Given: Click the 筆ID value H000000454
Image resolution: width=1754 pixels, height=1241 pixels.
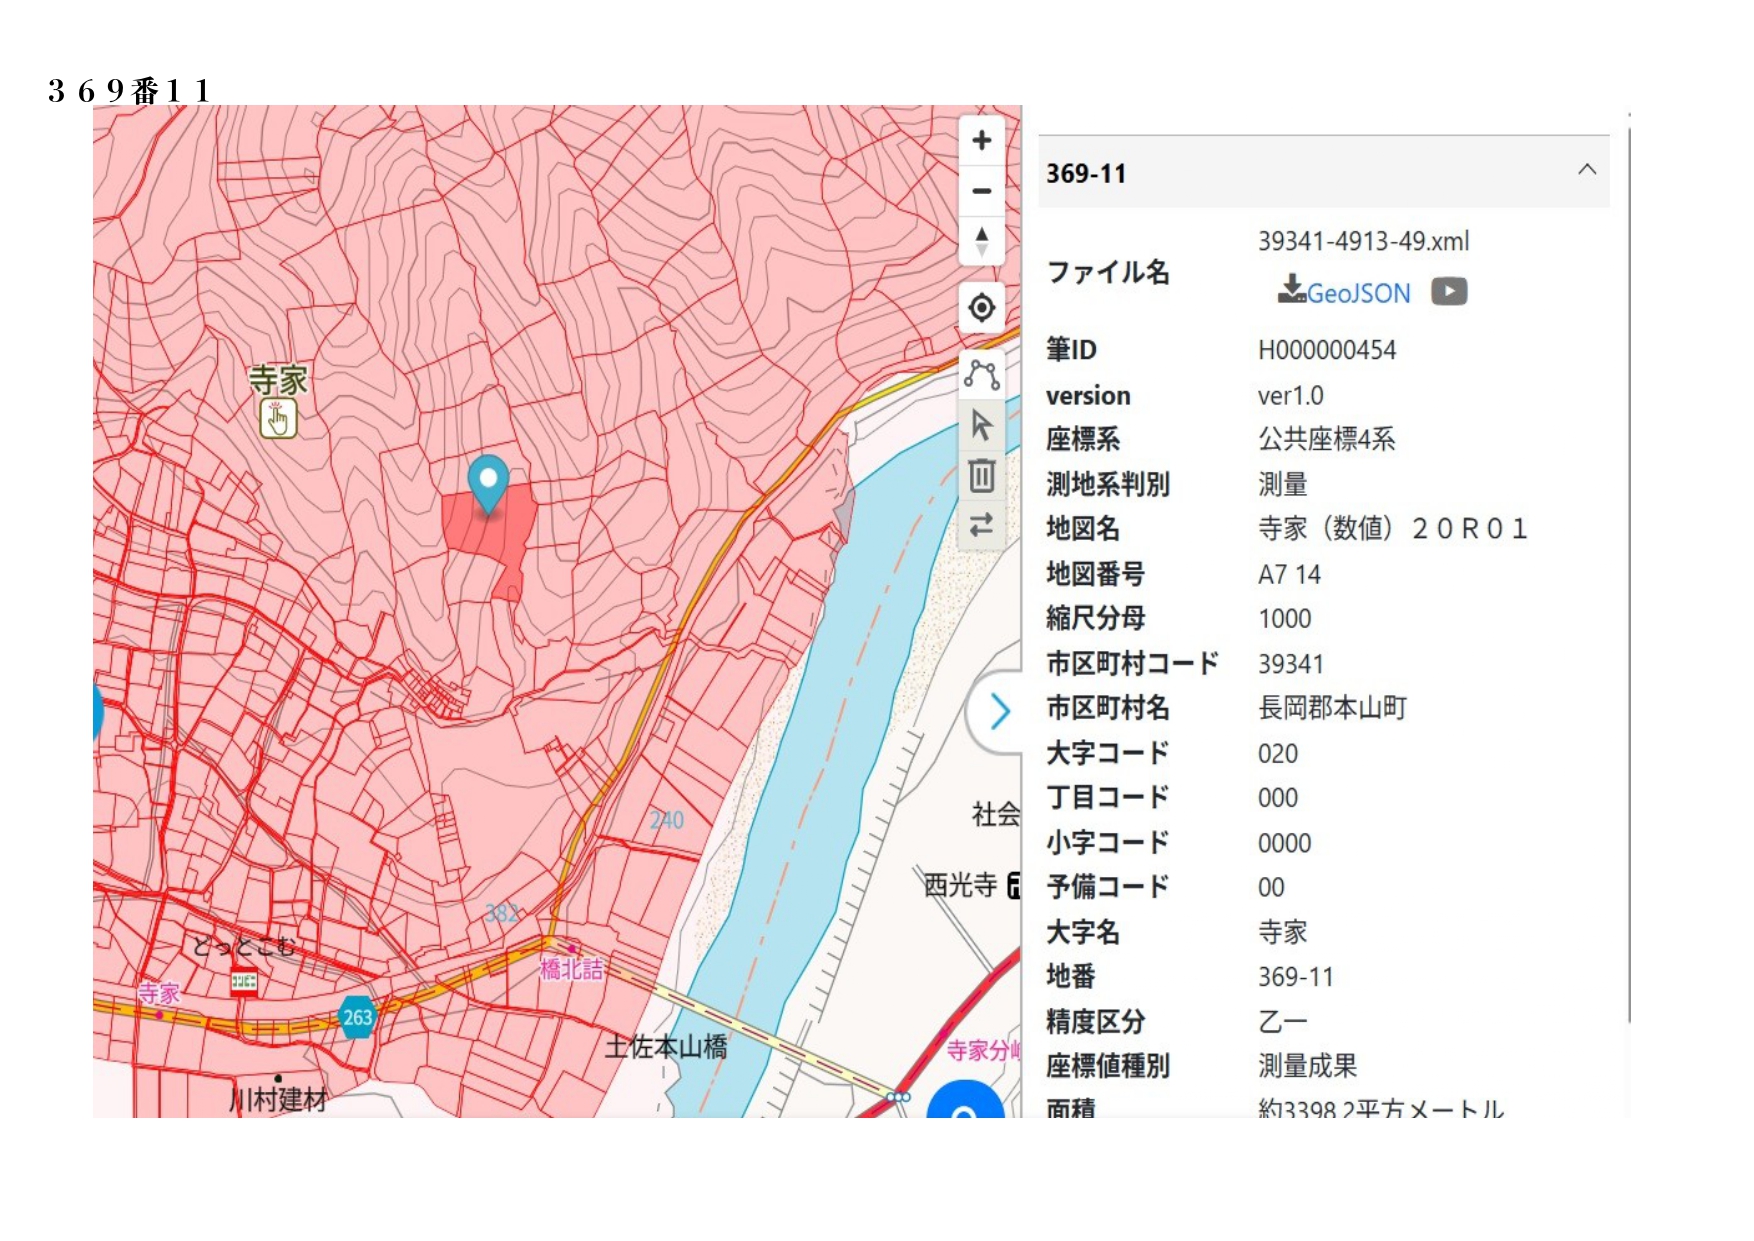Looking at the screenshot, I should [1326, 350].
